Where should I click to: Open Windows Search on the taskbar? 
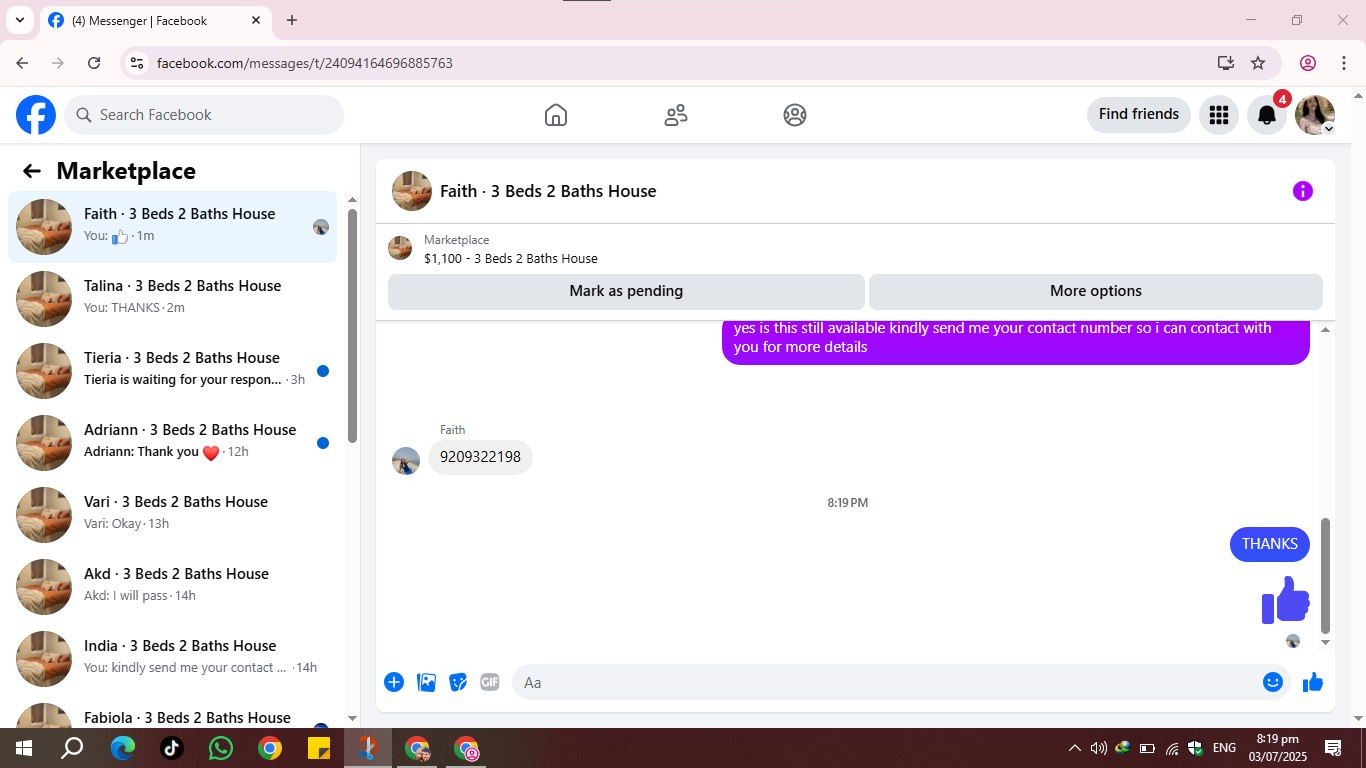tap(72, 748)
